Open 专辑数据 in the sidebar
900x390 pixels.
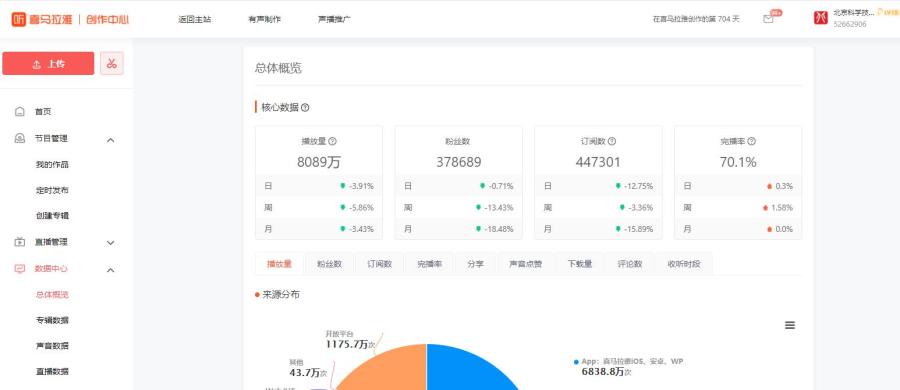point(52,320)
